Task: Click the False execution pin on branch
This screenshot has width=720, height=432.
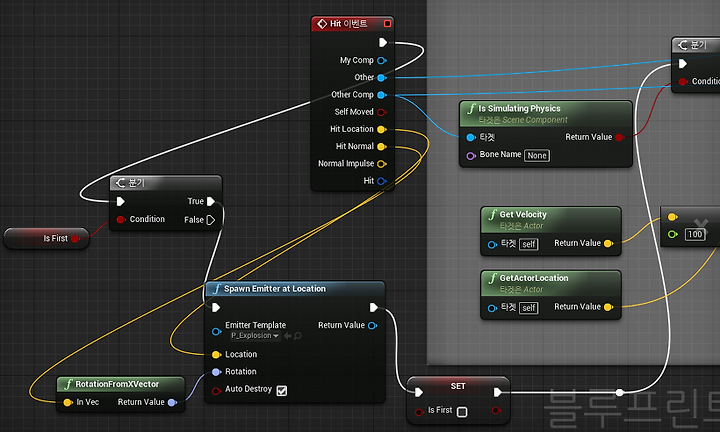Action: pos(211,220)
